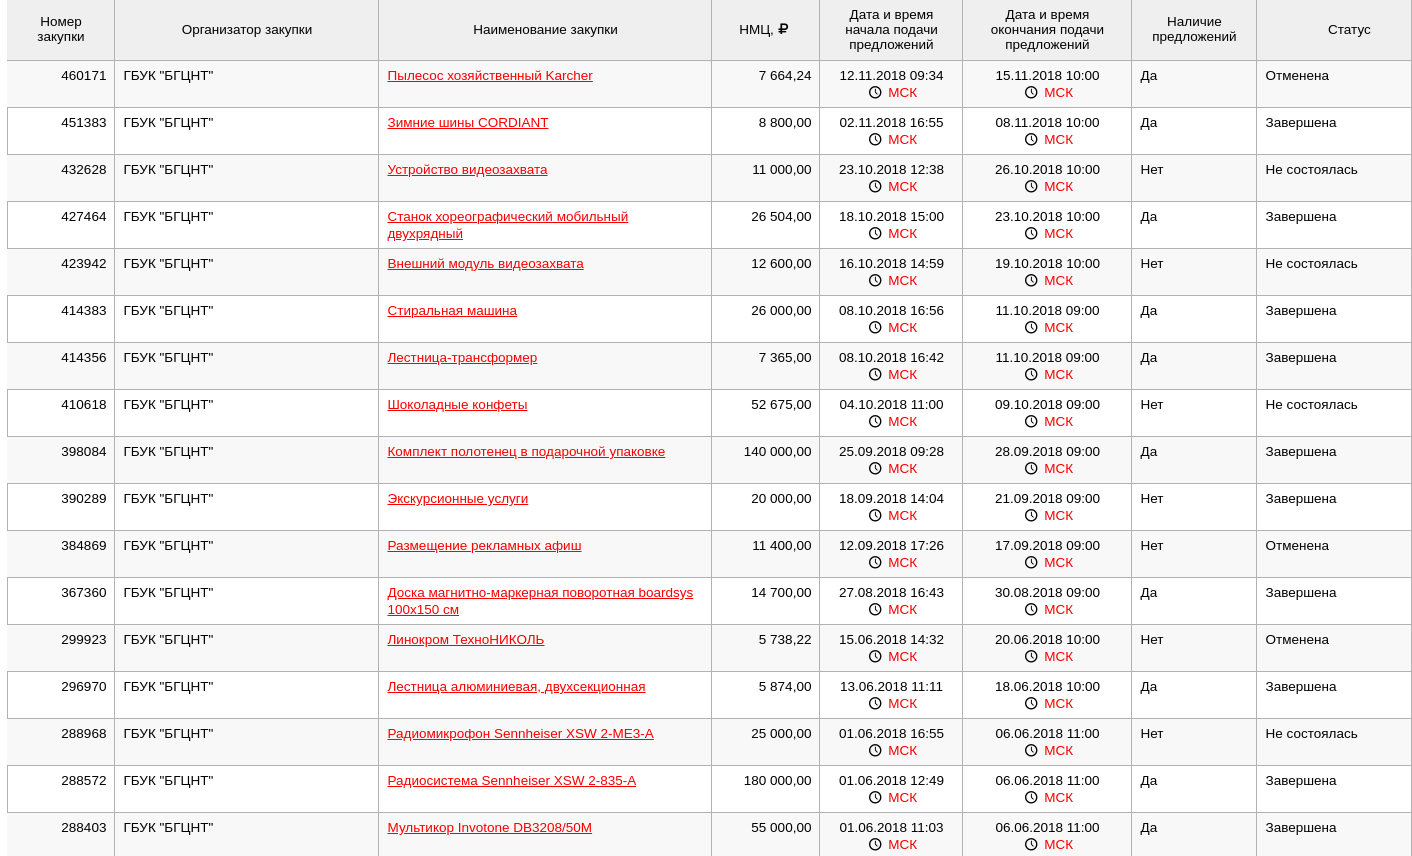Click clock icon under 17.09.2018 09:00
Image resolution: width=1412 pixels, height=856 pixels.
pyautogui.click(x=1031, y=562)
